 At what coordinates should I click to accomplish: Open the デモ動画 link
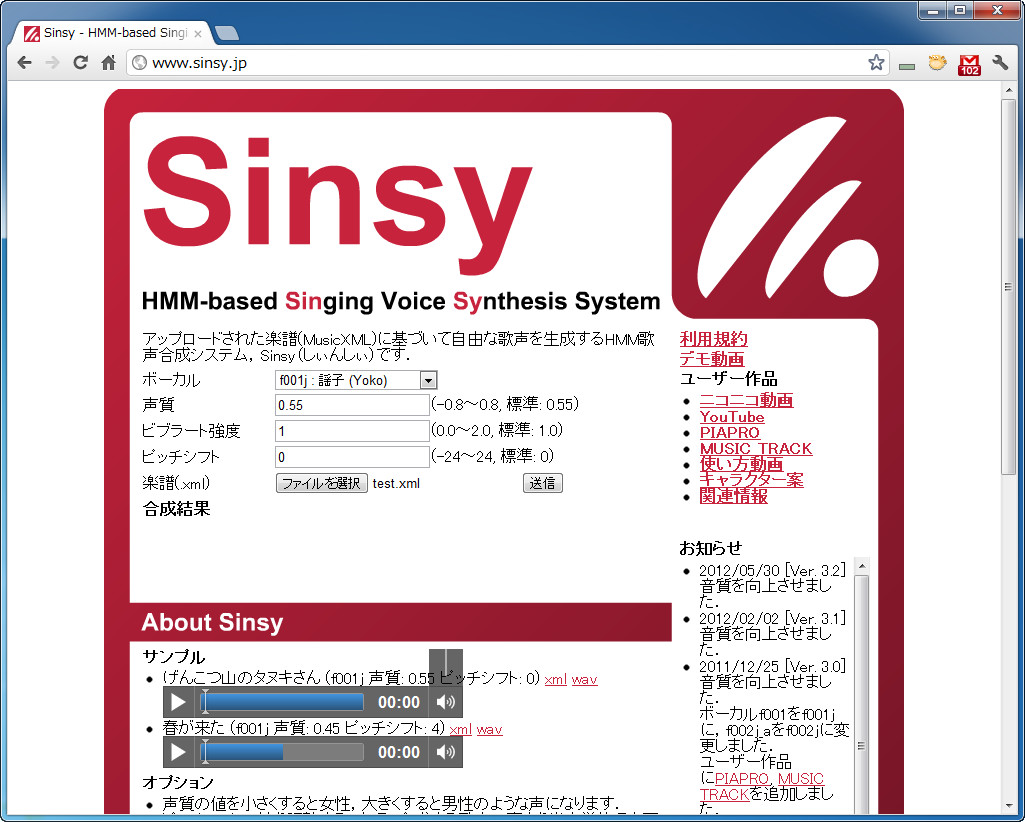[712, 359]
